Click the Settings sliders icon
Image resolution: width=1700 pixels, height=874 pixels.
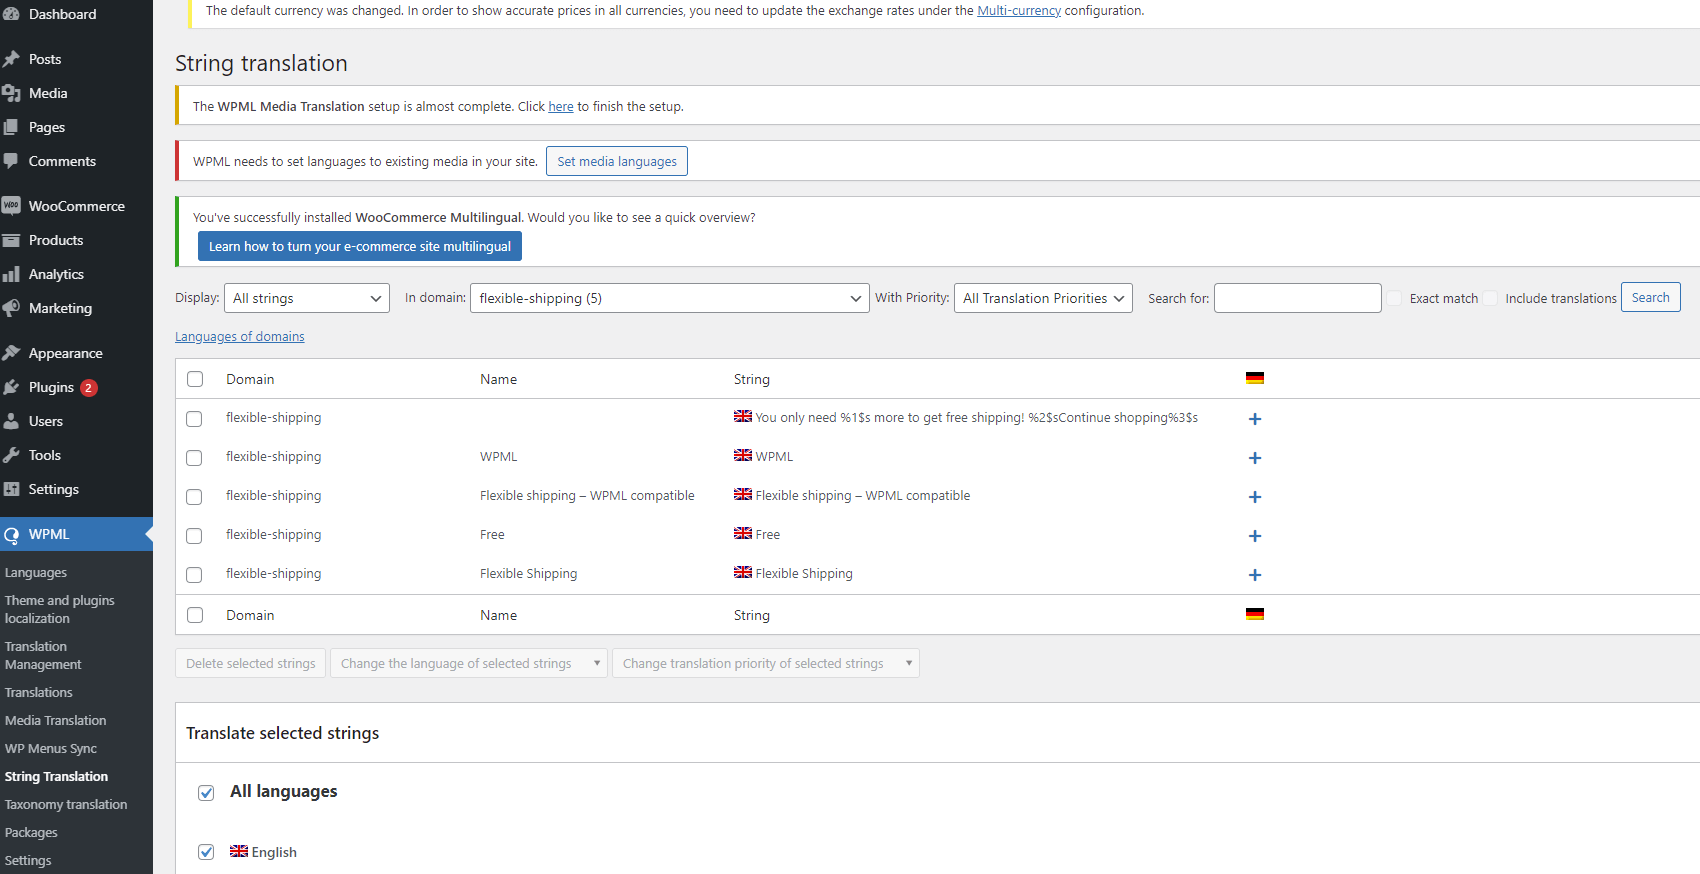tap(11, 489)
